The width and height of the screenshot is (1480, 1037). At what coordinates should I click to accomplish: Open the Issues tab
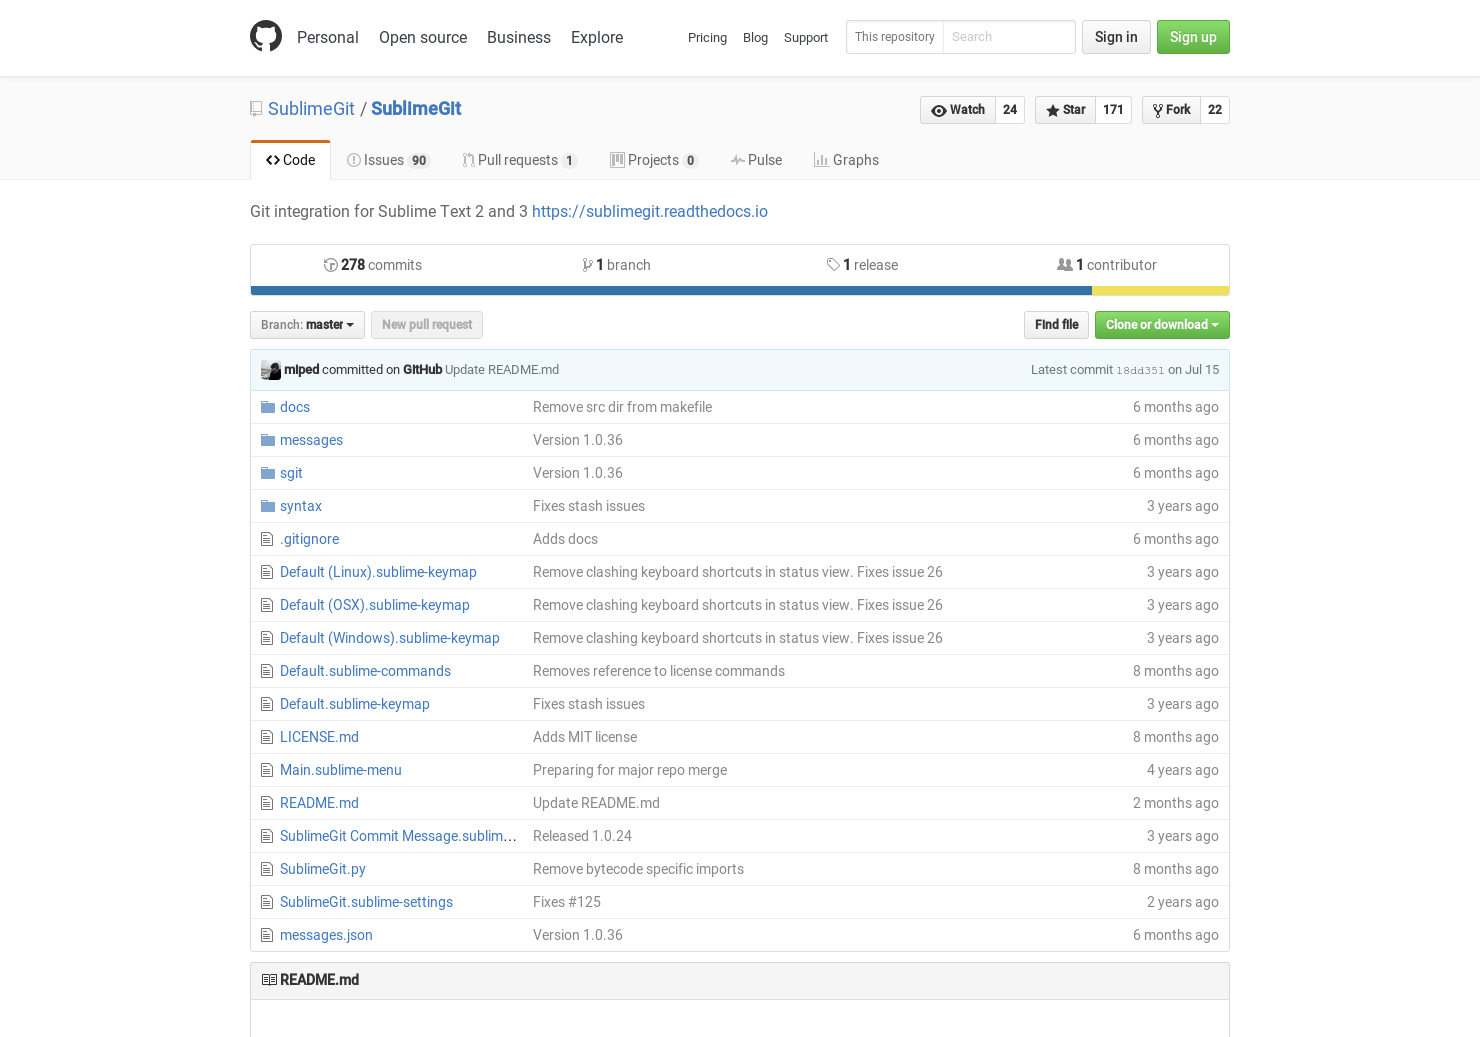tap(388, 160)
